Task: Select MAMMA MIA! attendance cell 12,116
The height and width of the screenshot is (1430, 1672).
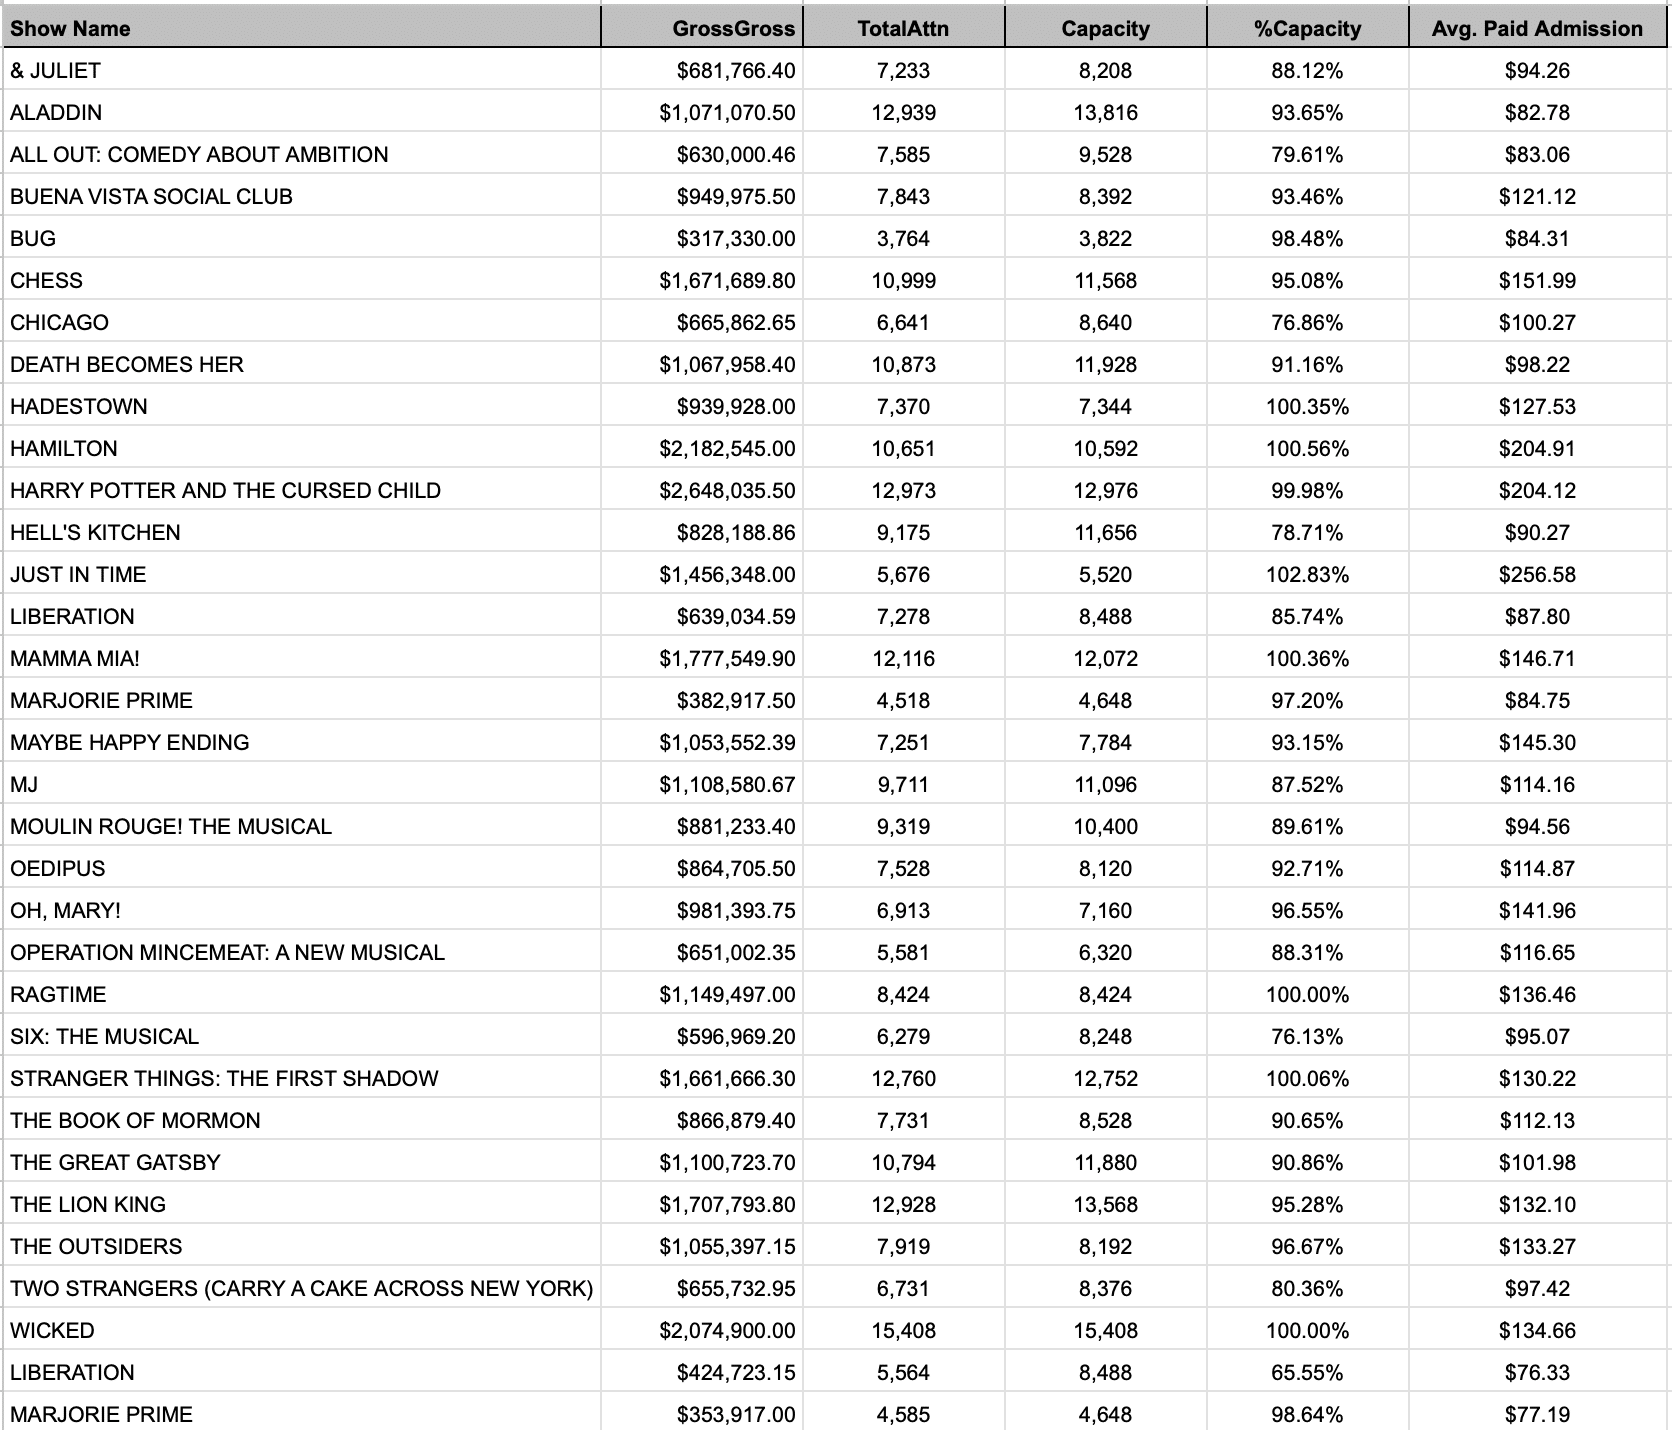Action: (x=903, y=658)
